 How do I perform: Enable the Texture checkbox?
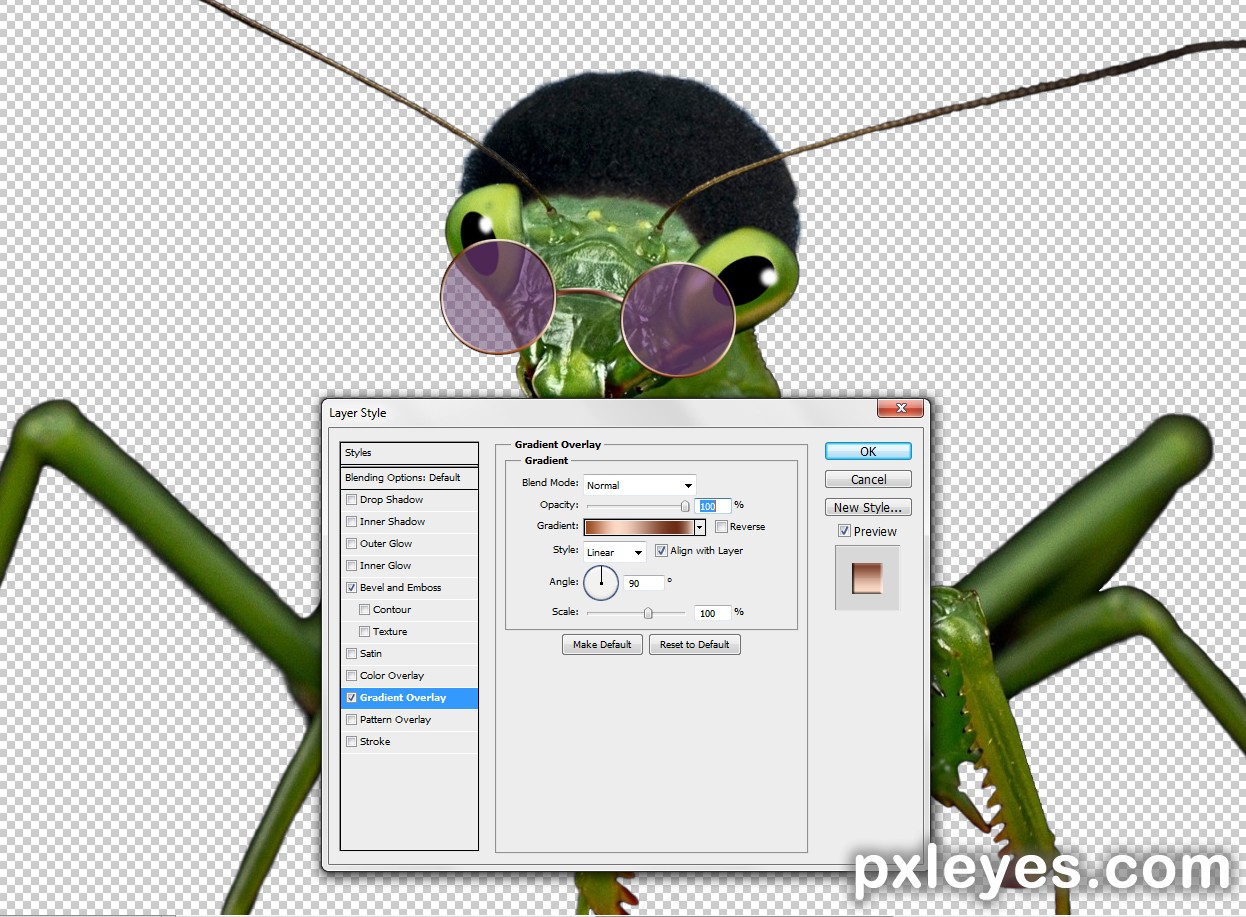(365, 632)
